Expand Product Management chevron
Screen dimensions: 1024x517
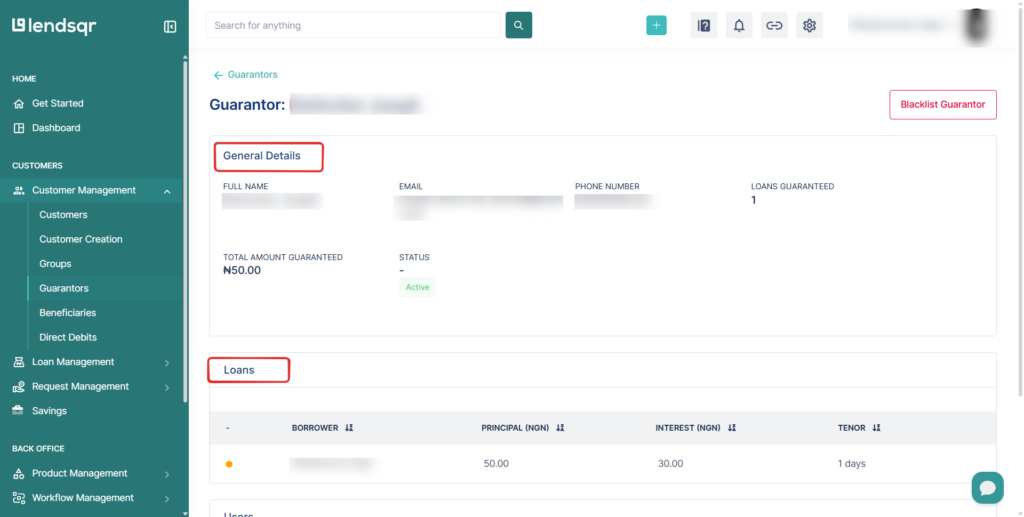tap(167, 475)
